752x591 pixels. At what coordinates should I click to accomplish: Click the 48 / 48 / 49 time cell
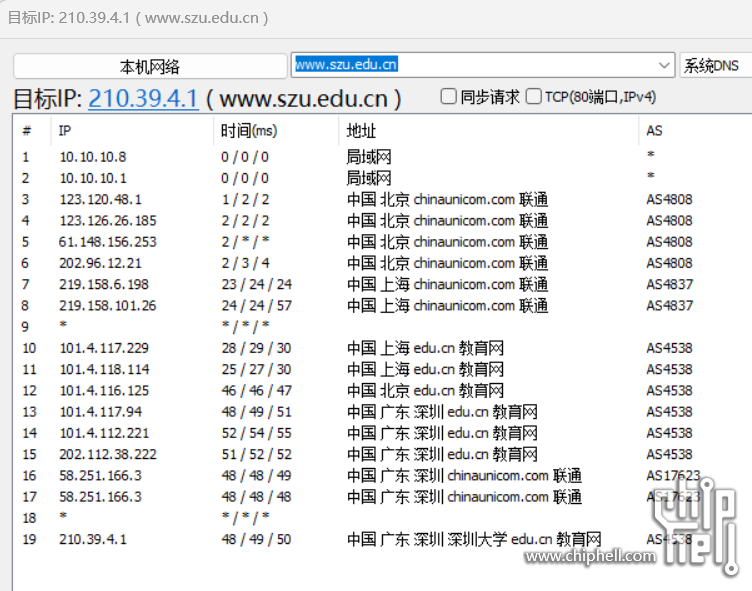click(x=257, y=475)
